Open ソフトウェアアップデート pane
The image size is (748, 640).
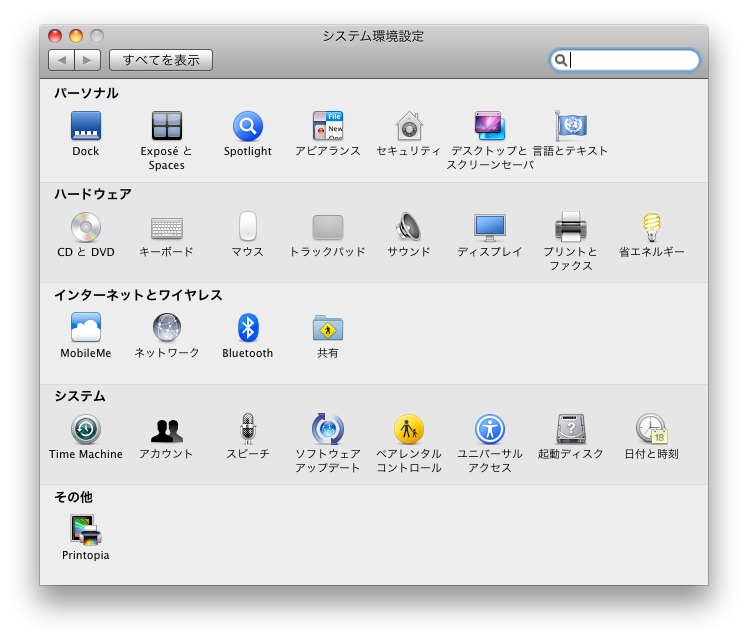coord(327,430)
